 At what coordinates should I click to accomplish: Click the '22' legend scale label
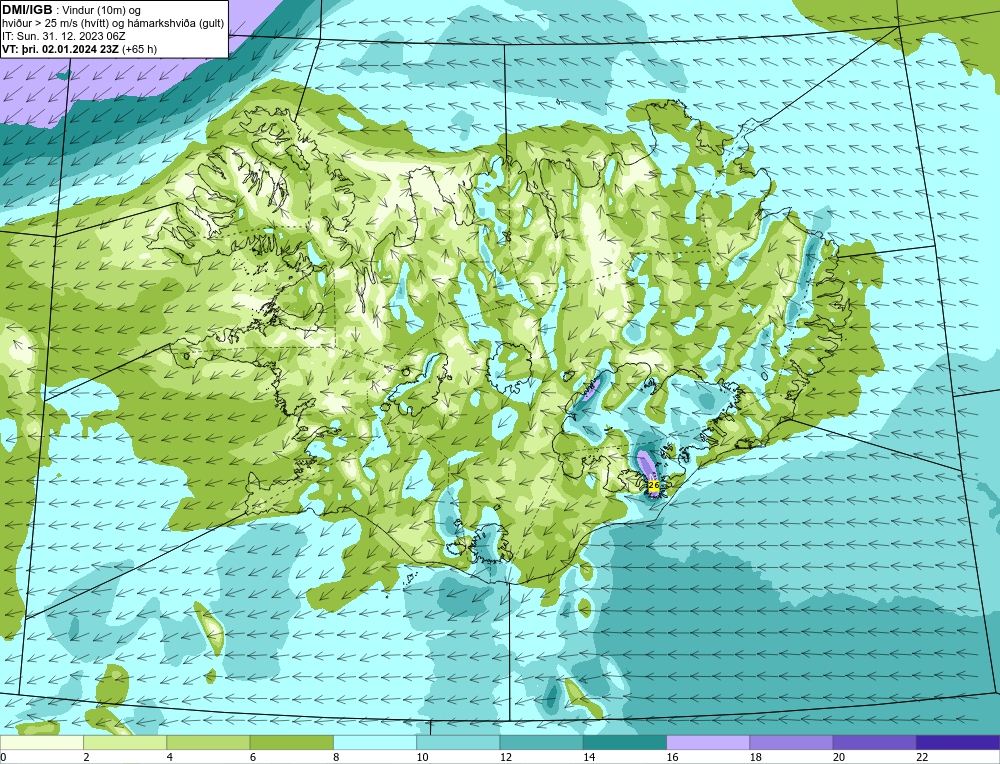point(922,757)
